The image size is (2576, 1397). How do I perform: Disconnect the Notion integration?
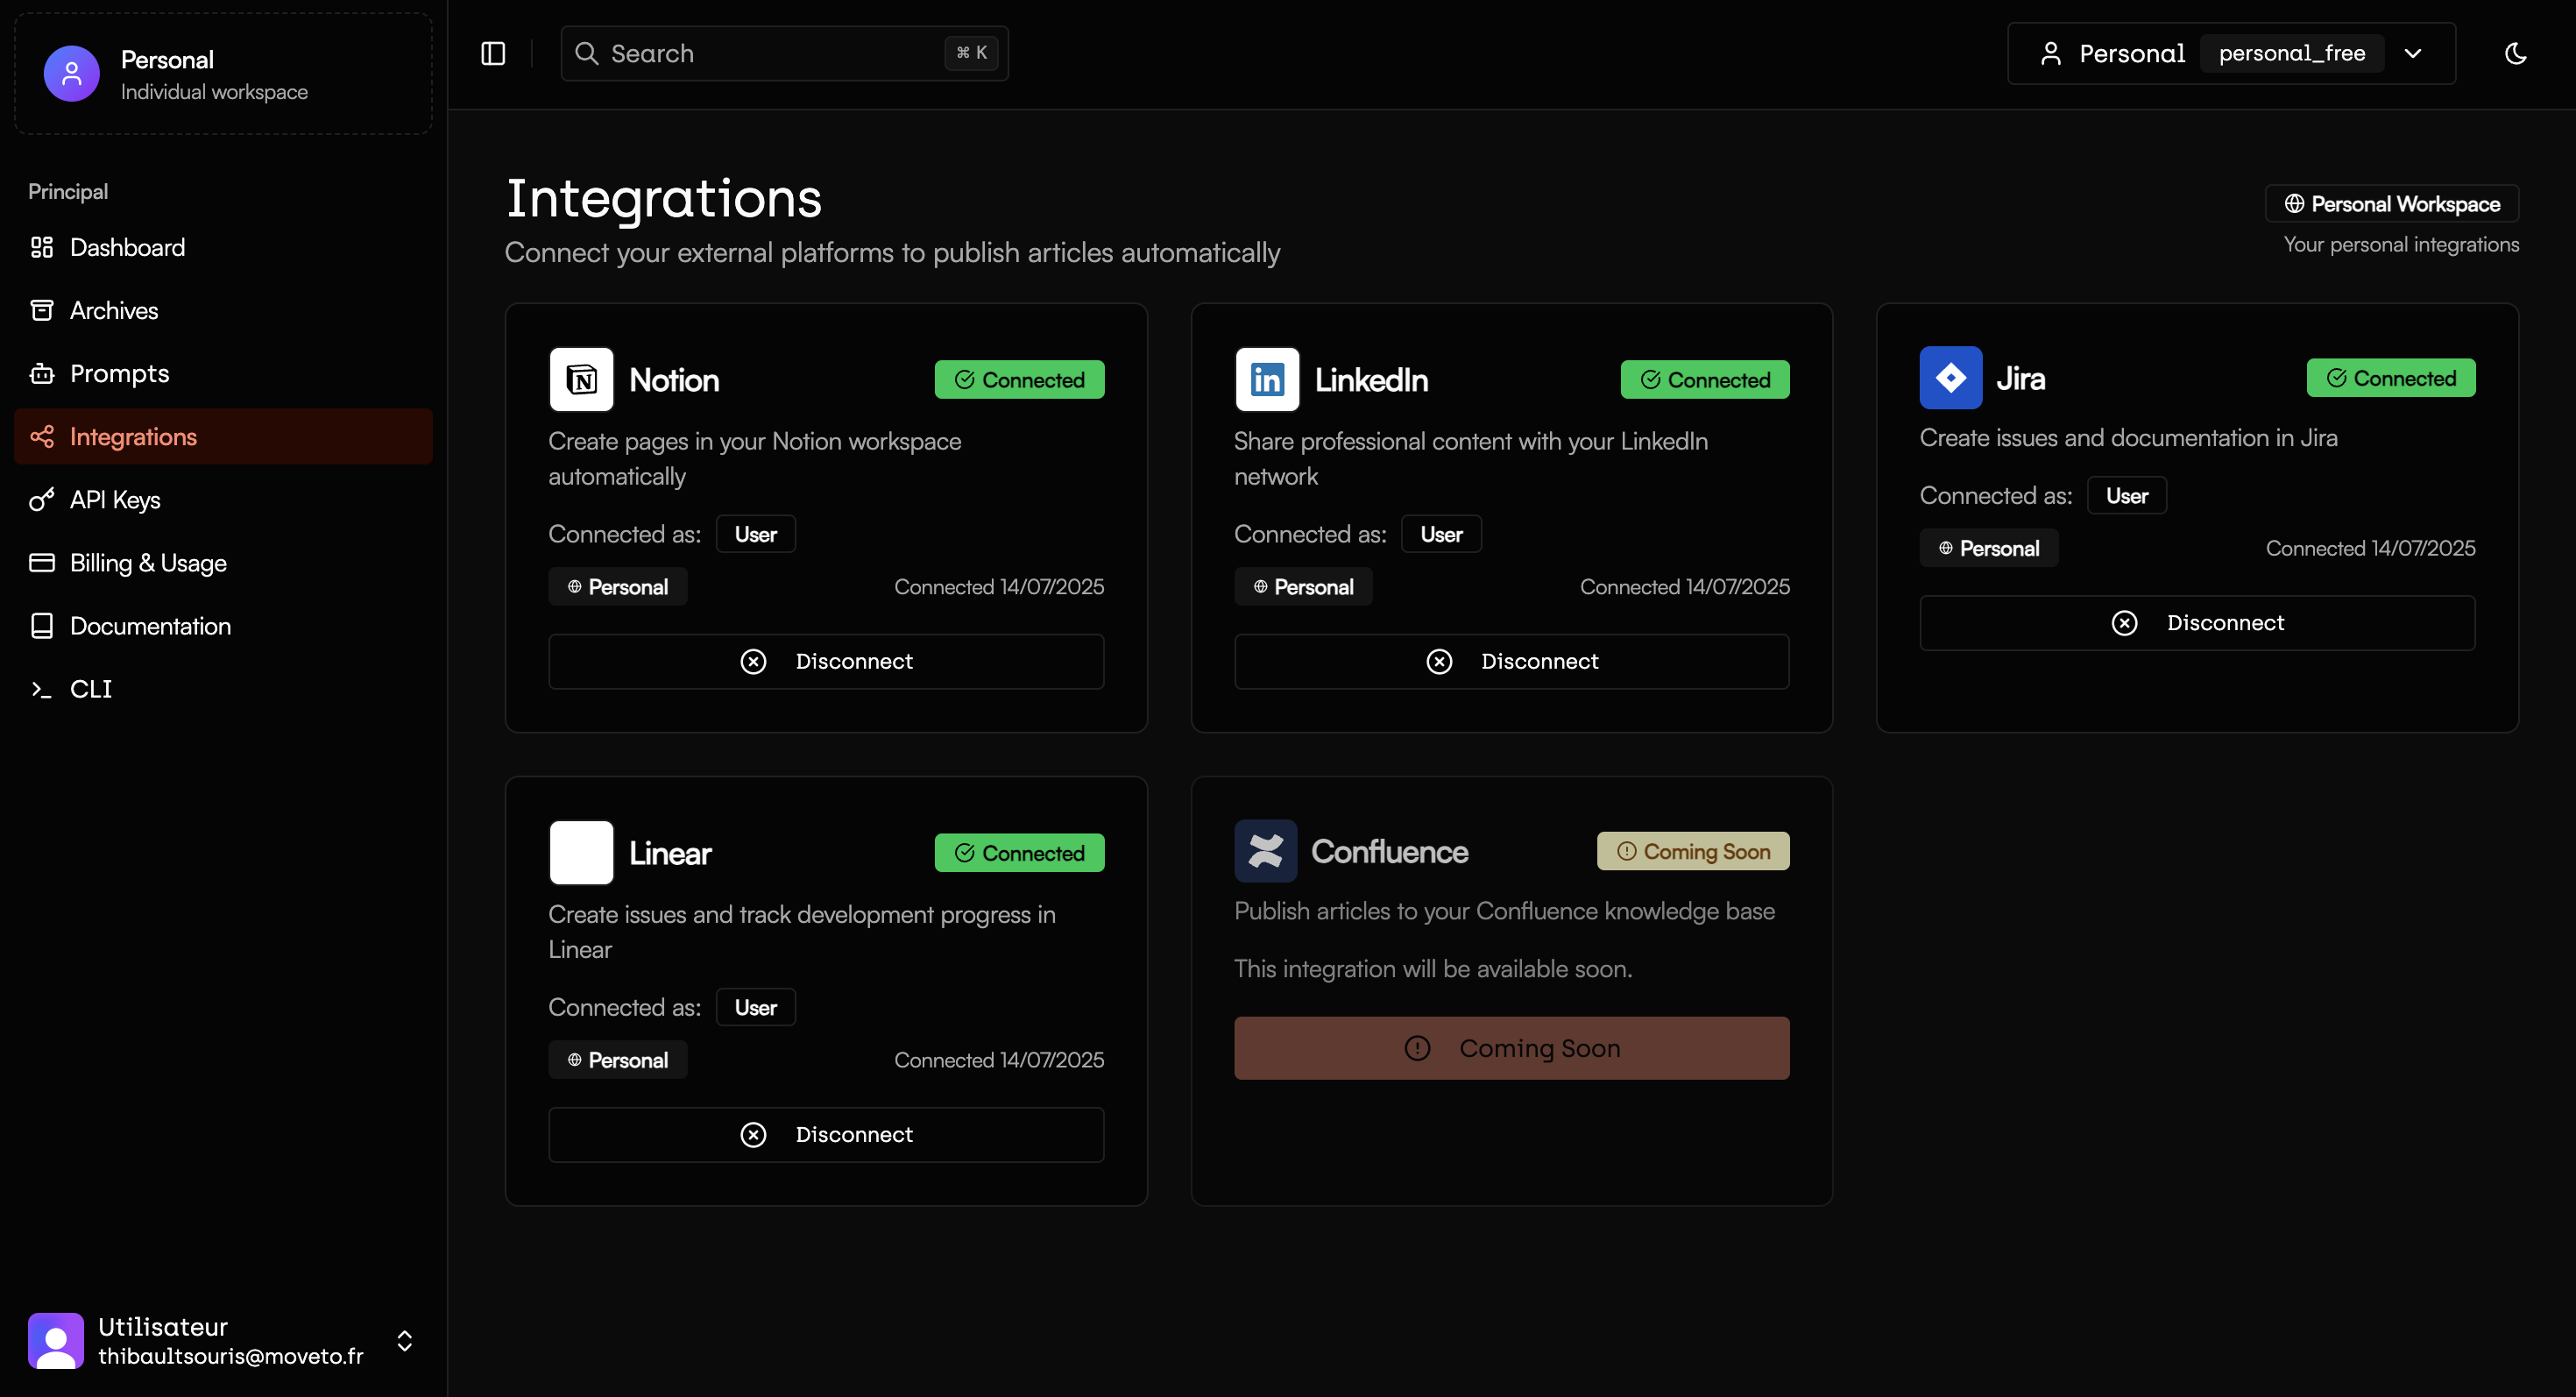pyautogui.click(x=826, y=661)
